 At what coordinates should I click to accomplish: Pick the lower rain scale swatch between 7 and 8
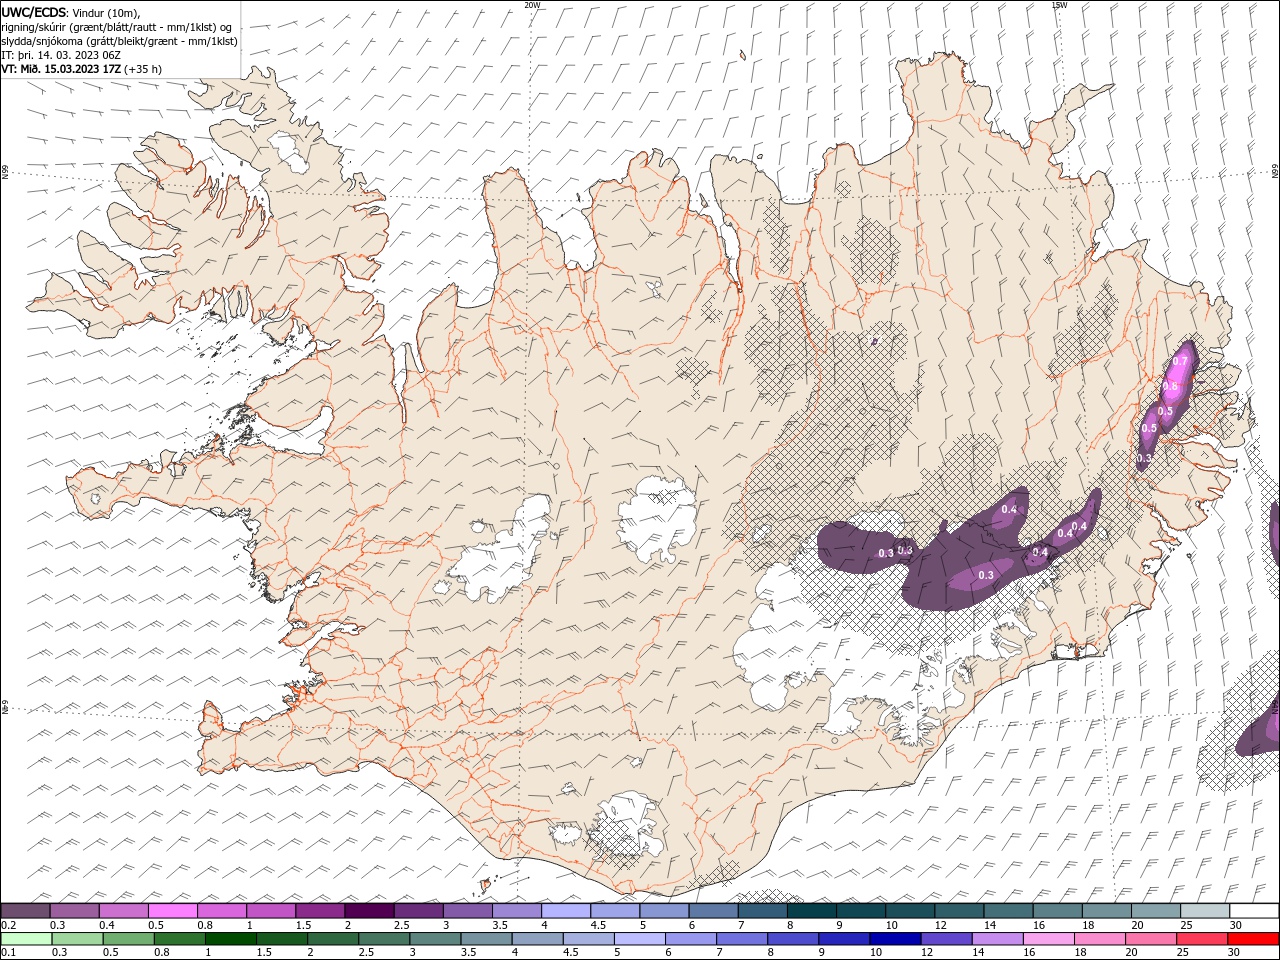(x=740, y=939)
